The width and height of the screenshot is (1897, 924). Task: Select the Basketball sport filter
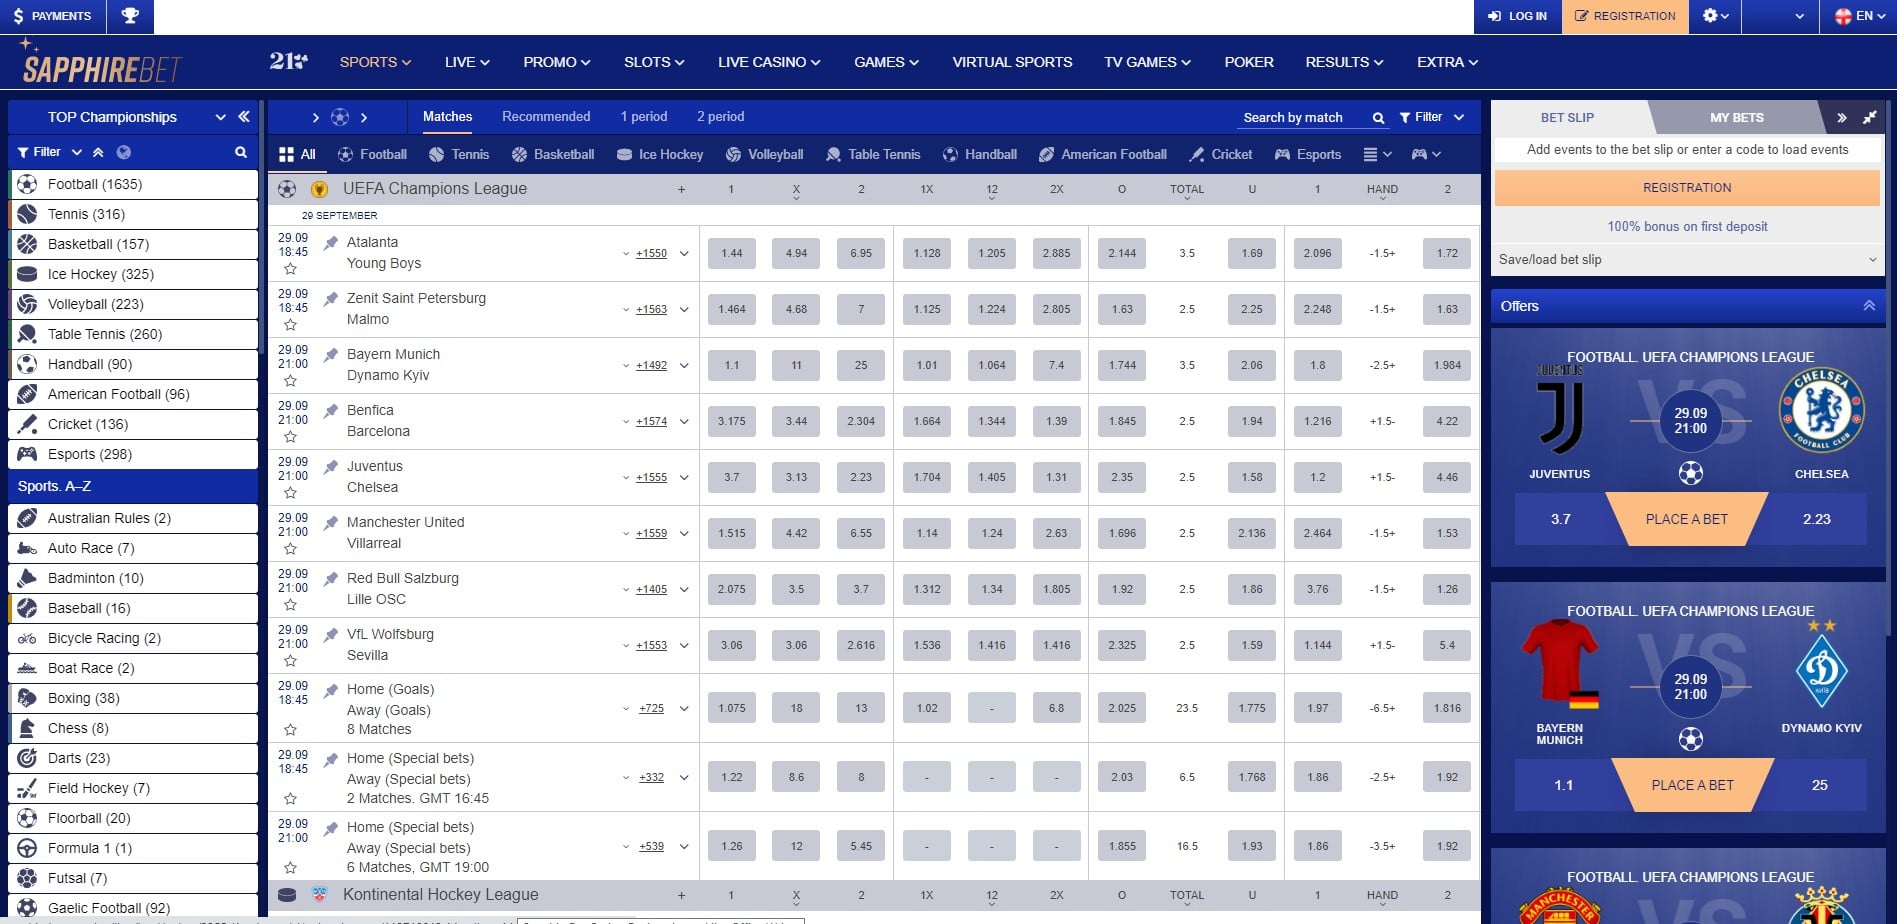coord(553,154)
